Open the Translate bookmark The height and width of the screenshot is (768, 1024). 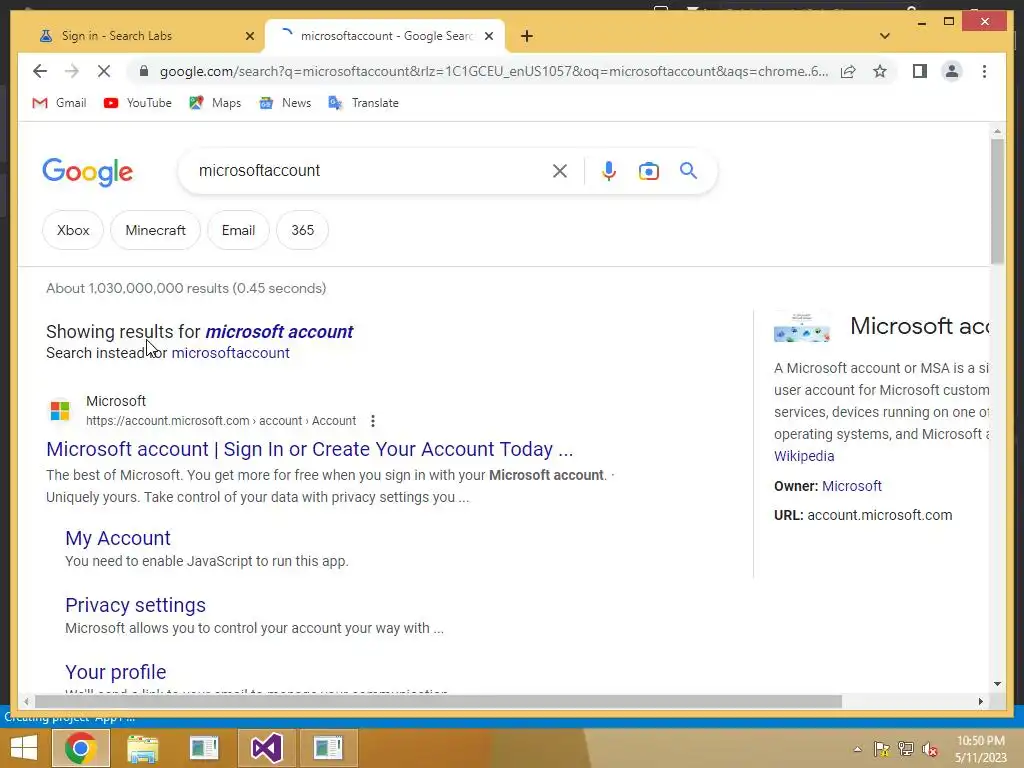tap(364, 103)
